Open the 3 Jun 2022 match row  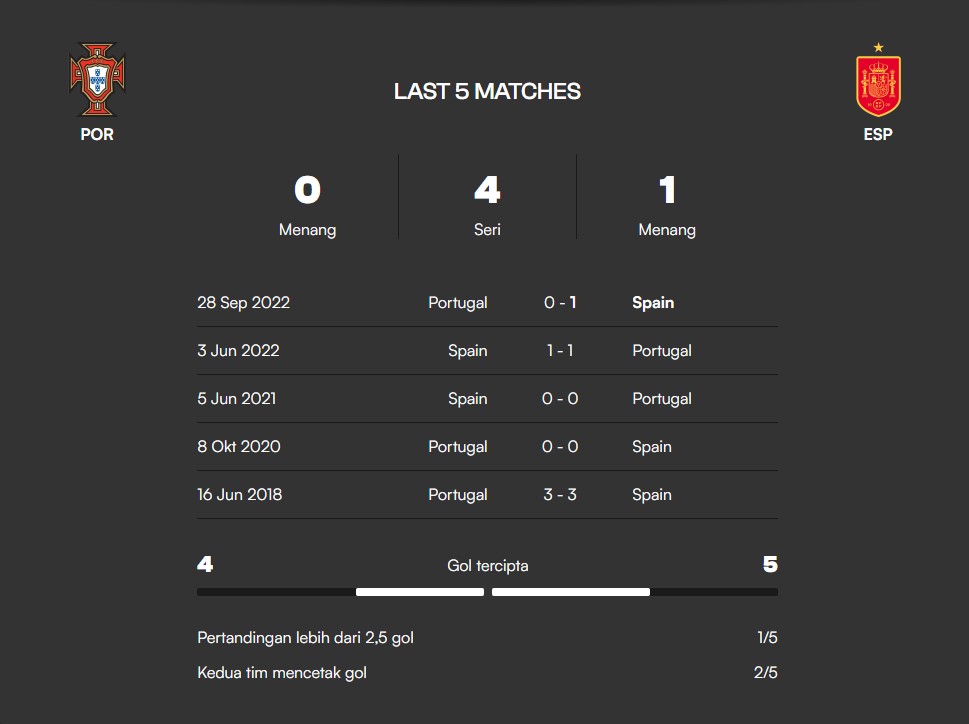[487, 351]
